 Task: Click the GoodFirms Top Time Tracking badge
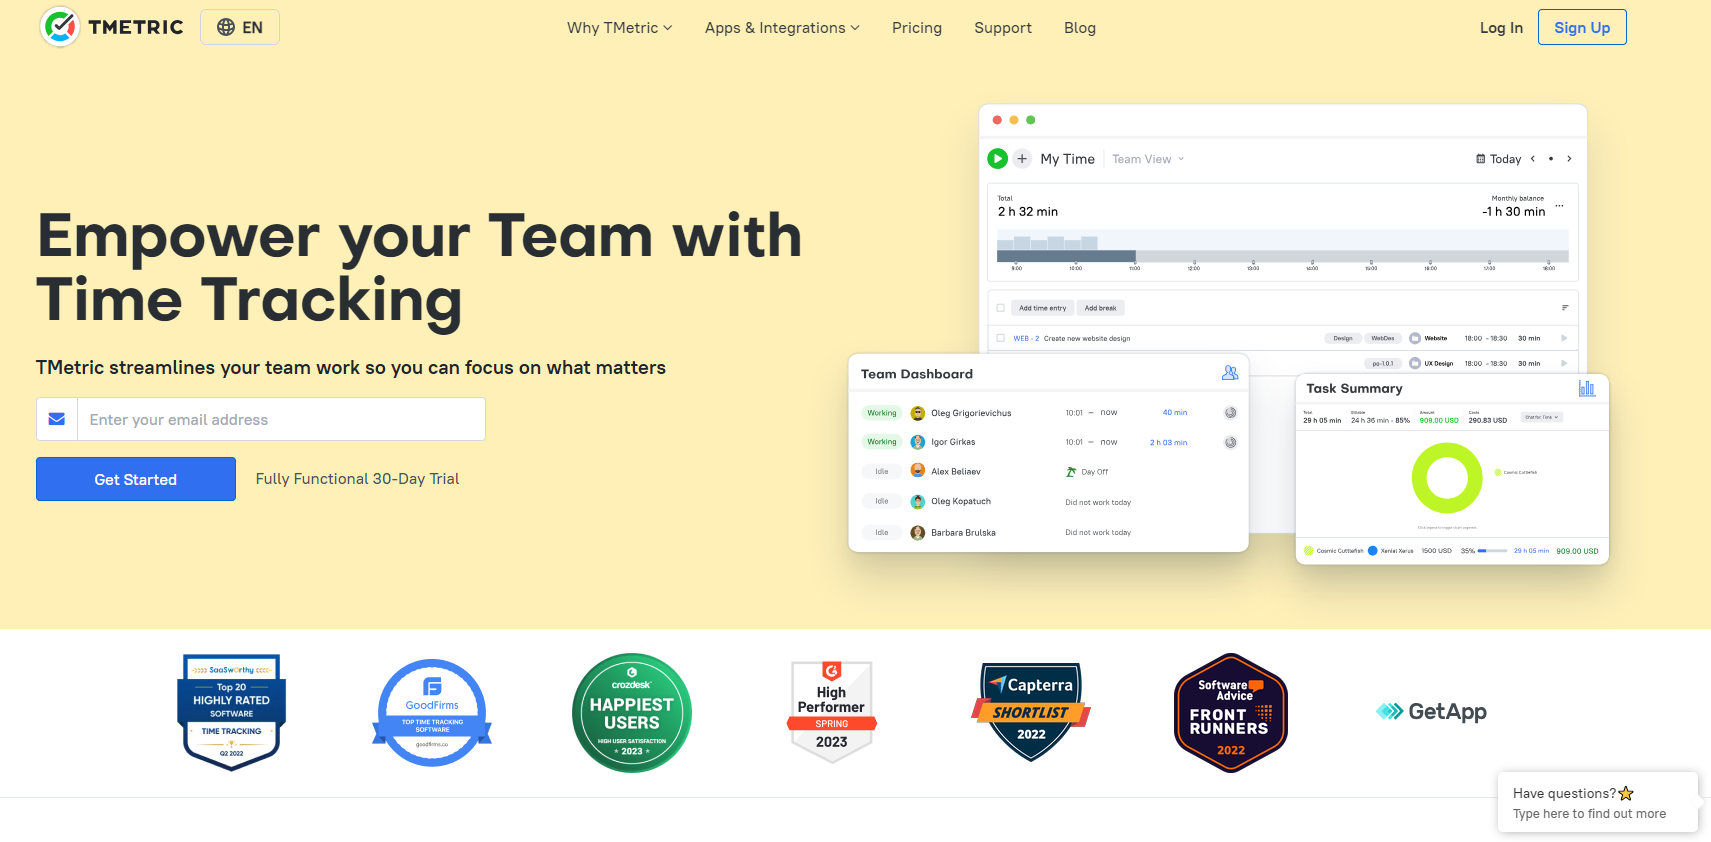432,713
